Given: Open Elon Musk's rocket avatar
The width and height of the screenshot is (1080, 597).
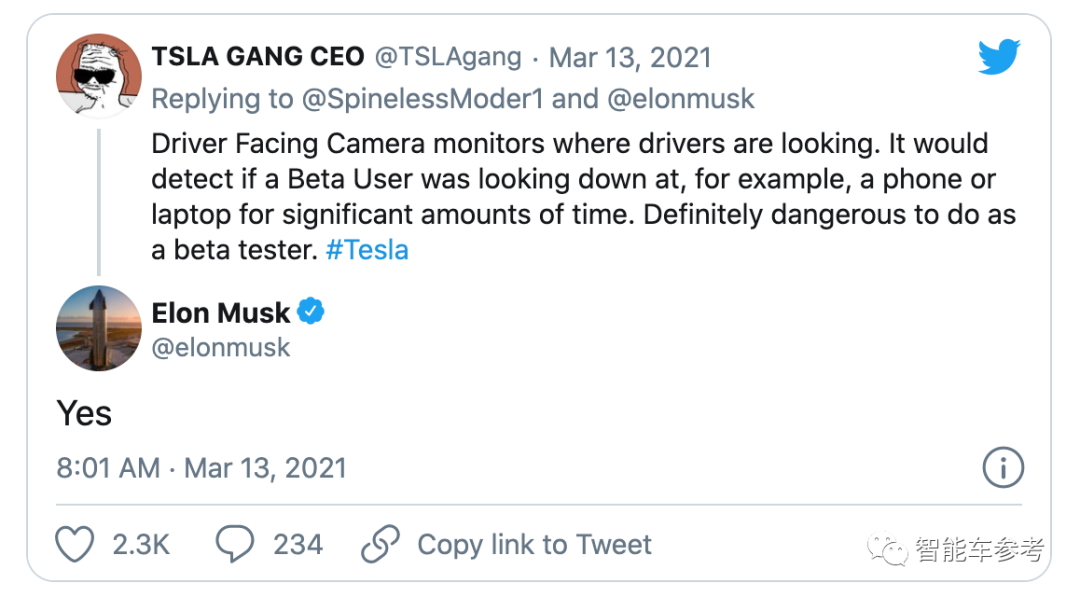Looking at the screenshot, I should [x=98, y=328].
